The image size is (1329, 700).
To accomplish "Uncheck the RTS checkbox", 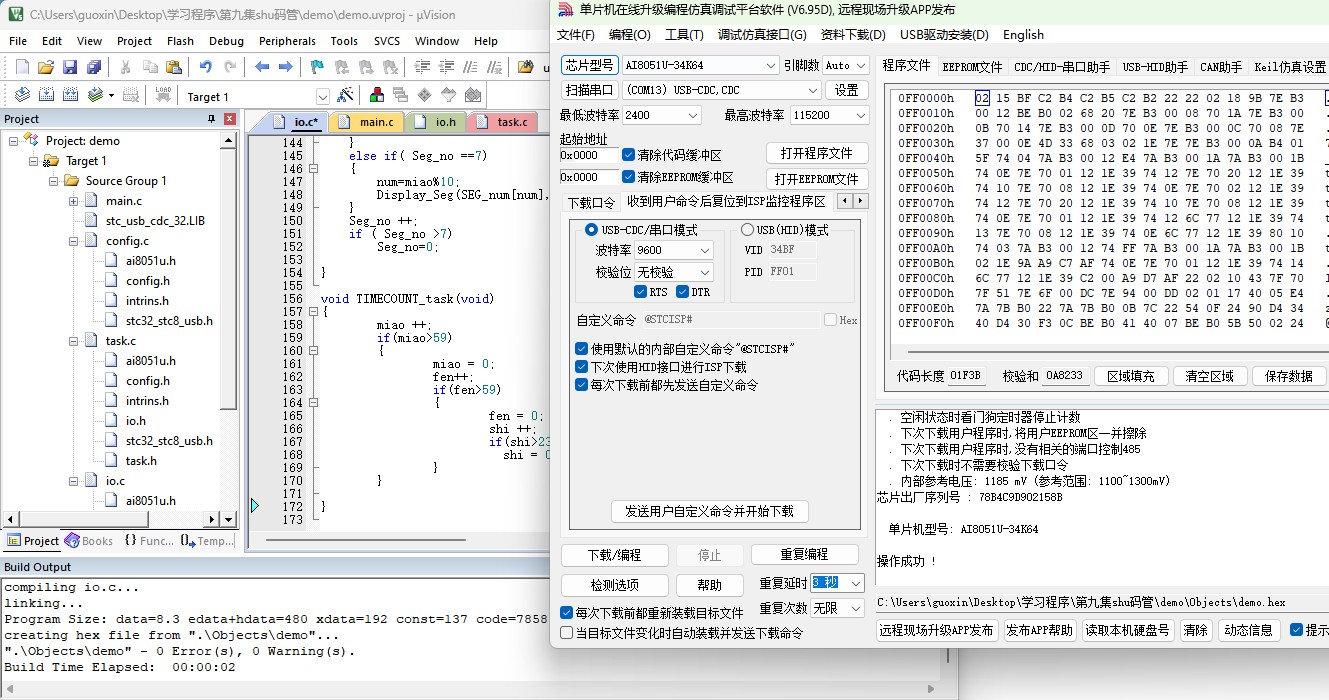I will (641, 292).
